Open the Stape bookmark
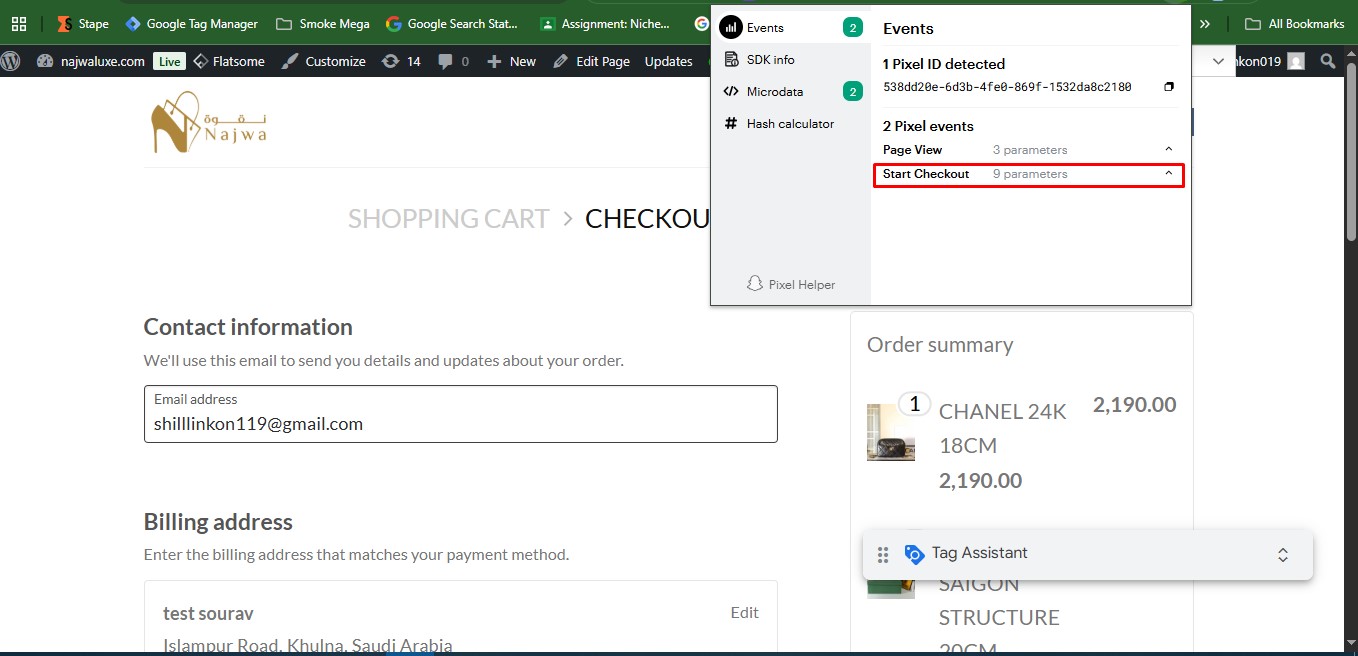This screenshot has width=1358, height=656. [x=83, y=23]
